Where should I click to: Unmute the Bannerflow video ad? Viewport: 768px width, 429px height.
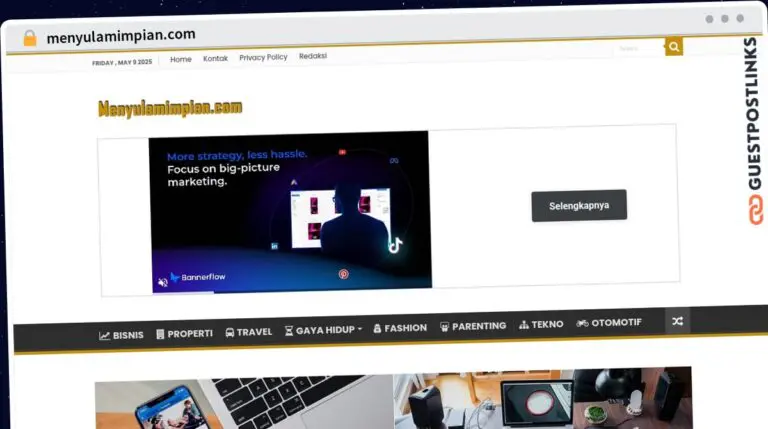click(163, 282)
